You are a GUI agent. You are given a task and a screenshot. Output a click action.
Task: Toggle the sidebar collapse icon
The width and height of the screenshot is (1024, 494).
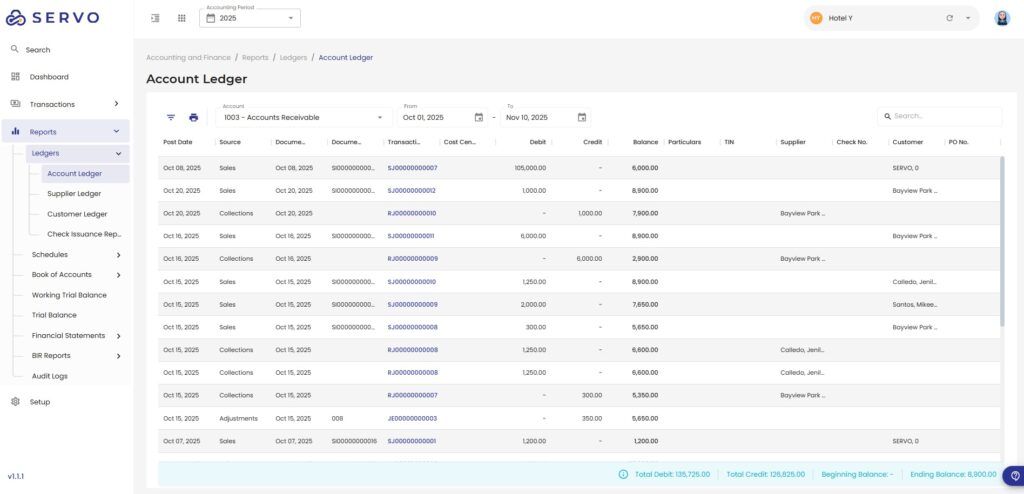[x=155, y=18]
